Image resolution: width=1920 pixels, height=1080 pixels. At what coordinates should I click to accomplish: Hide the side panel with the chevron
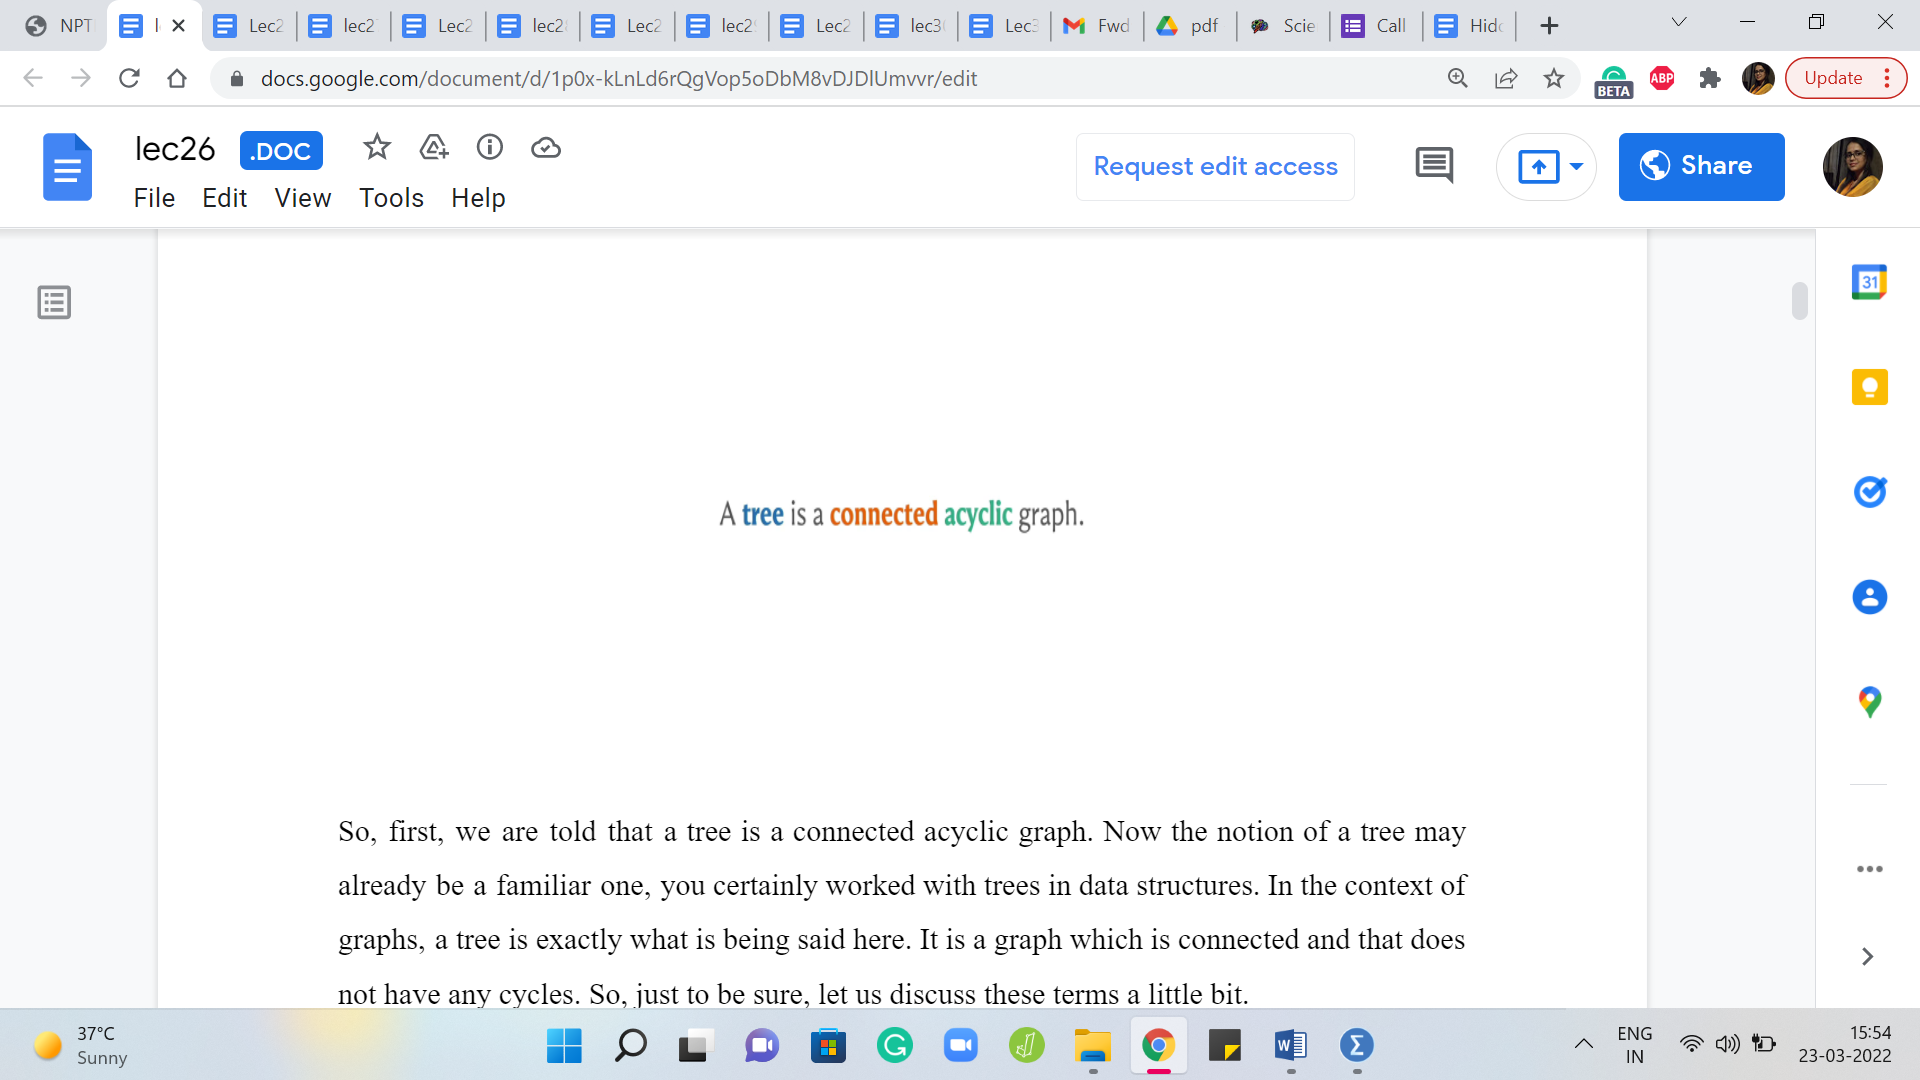point(1867,957)
